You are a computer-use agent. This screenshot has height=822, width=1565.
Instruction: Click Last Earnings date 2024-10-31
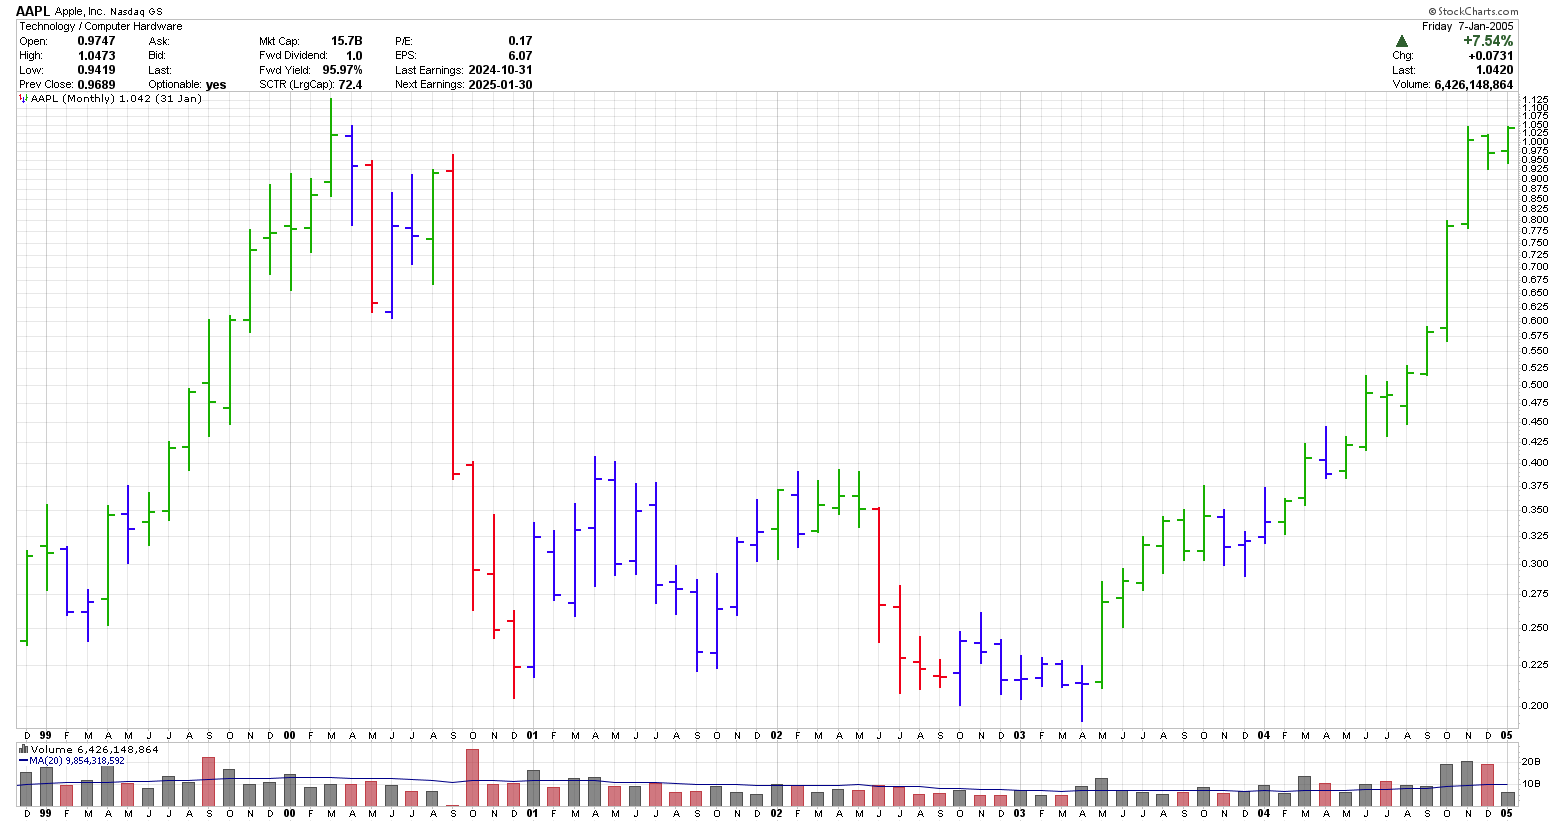pos(500,70)
